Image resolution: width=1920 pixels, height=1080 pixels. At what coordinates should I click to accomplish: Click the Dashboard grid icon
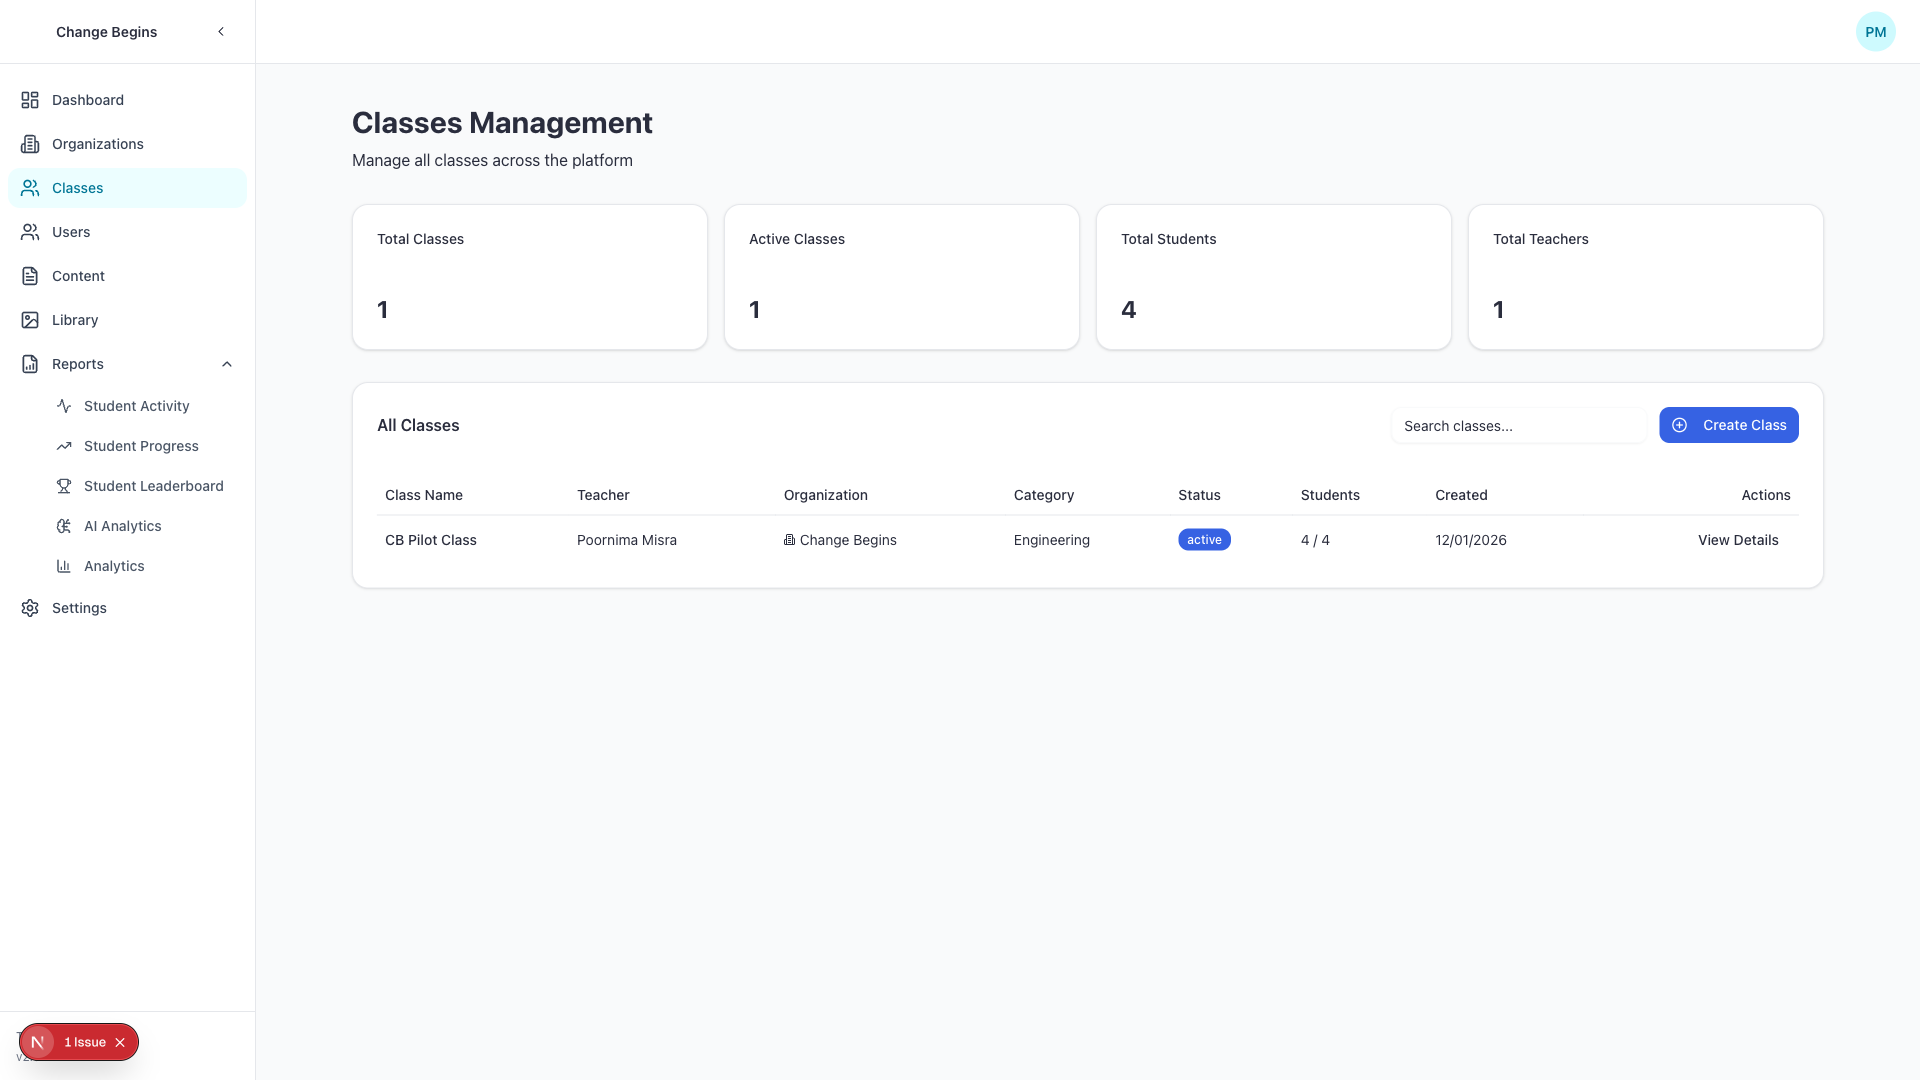tap(30, 100)
